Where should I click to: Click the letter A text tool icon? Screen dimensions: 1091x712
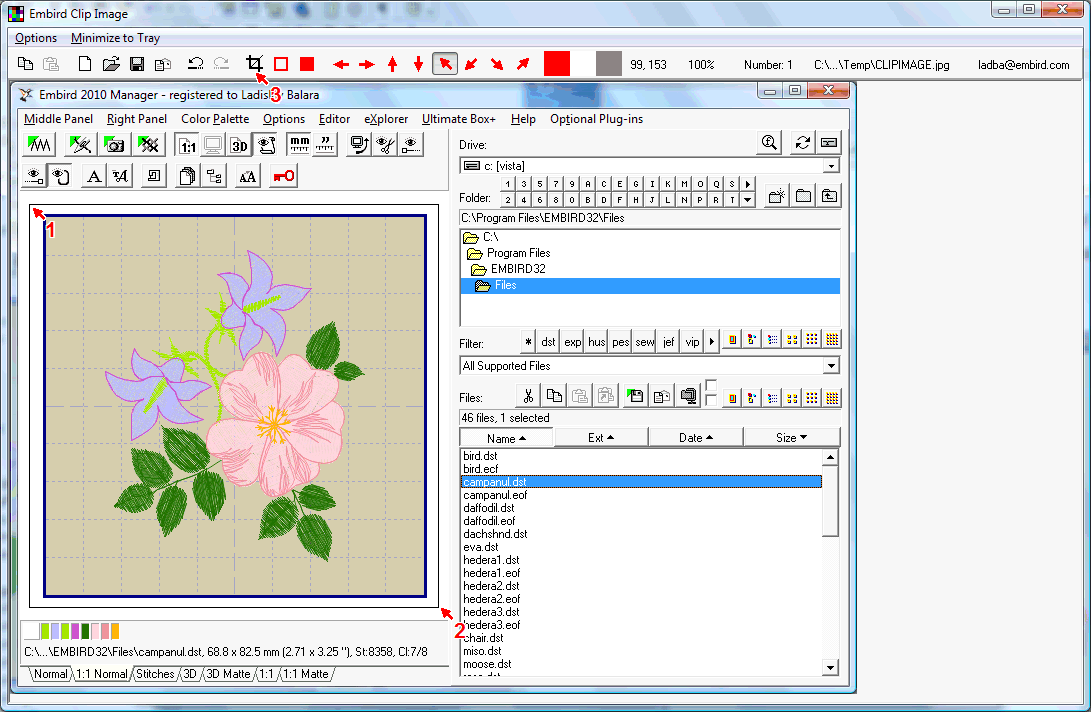93,176
